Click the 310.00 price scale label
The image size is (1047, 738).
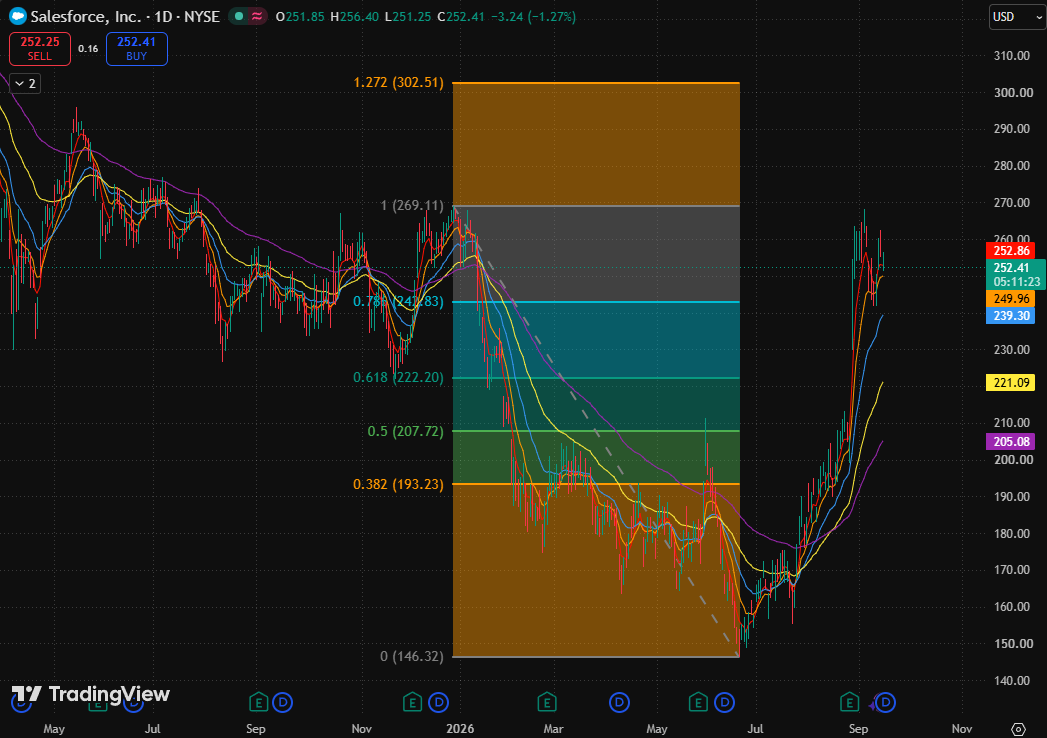[x=1012, y=55]
